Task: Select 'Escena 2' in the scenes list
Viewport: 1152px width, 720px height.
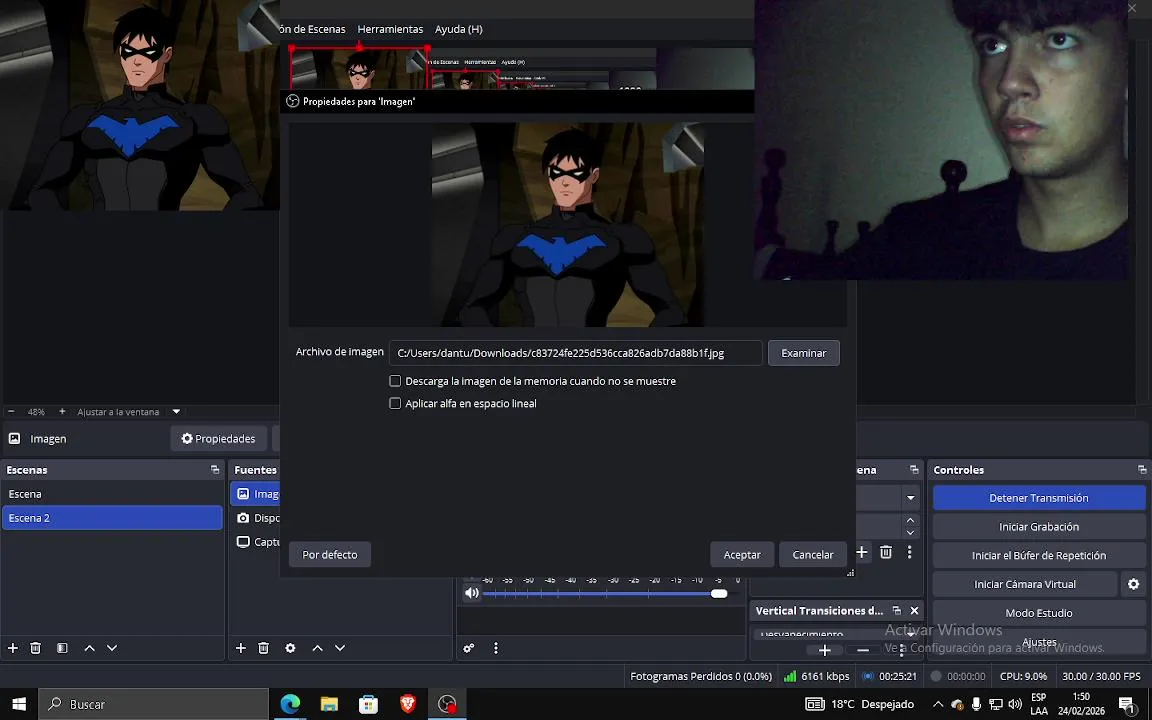Action: pyautogui.click(x=112, y=518)
